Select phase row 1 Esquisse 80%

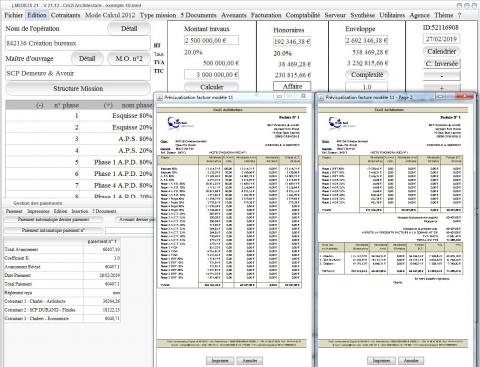tap(79, 116)
